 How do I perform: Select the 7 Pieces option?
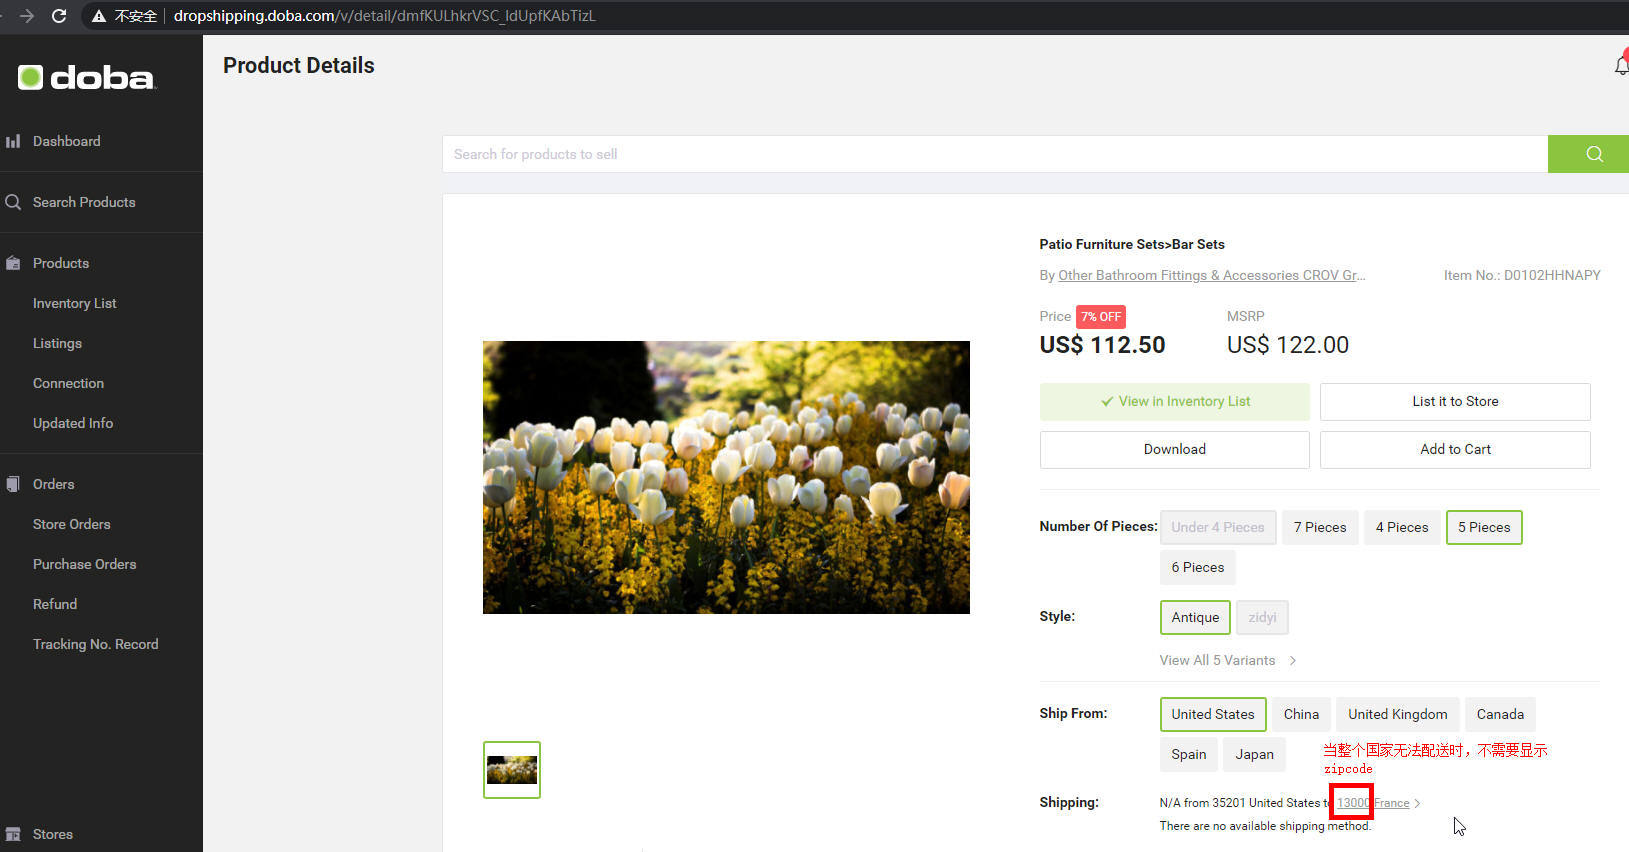coord(1319,527)
